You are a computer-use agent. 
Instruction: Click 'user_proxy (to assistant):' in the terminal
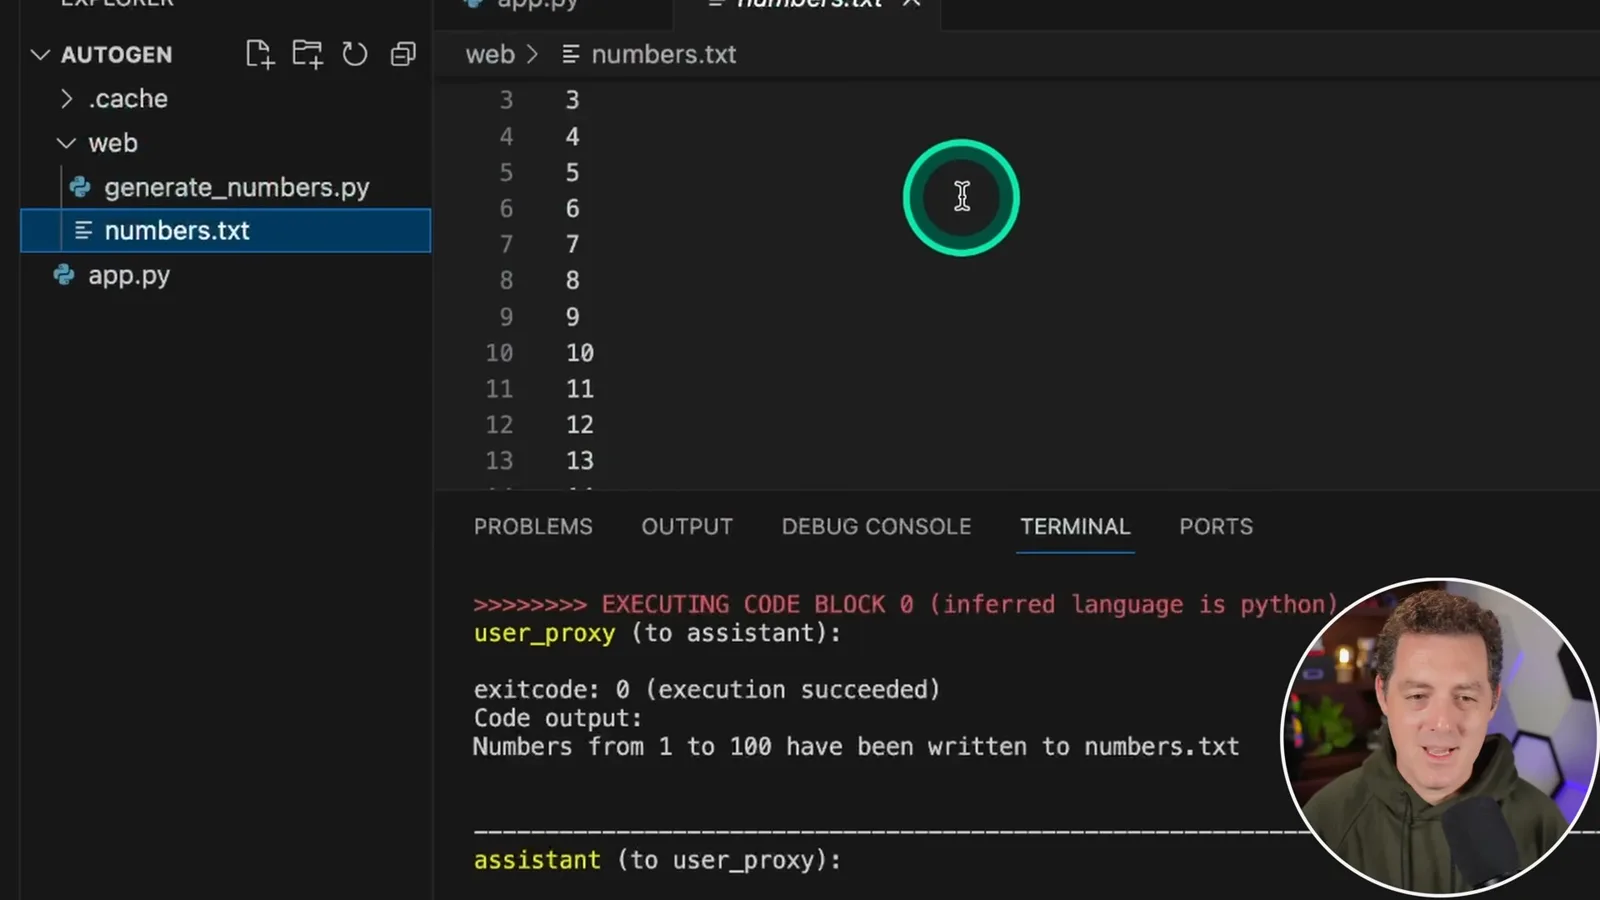coord(657,634)
